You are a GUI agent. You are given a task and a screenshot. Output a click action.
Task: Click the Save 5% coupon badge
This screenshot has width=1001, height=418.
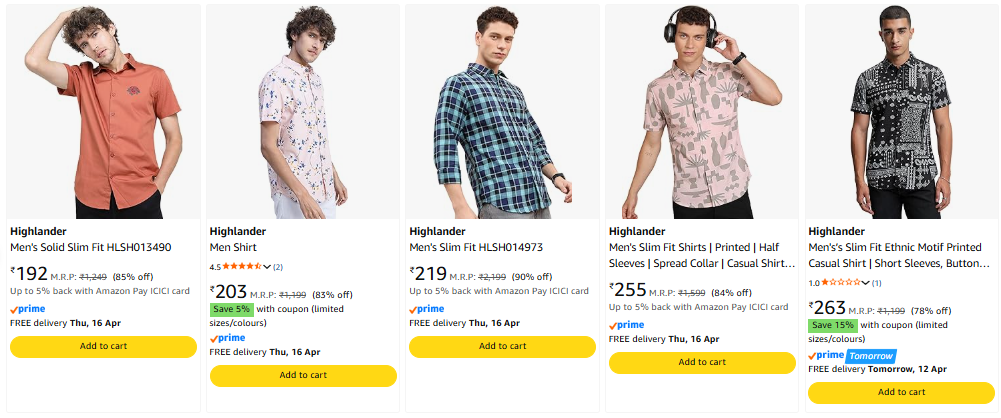pos(231,309)
